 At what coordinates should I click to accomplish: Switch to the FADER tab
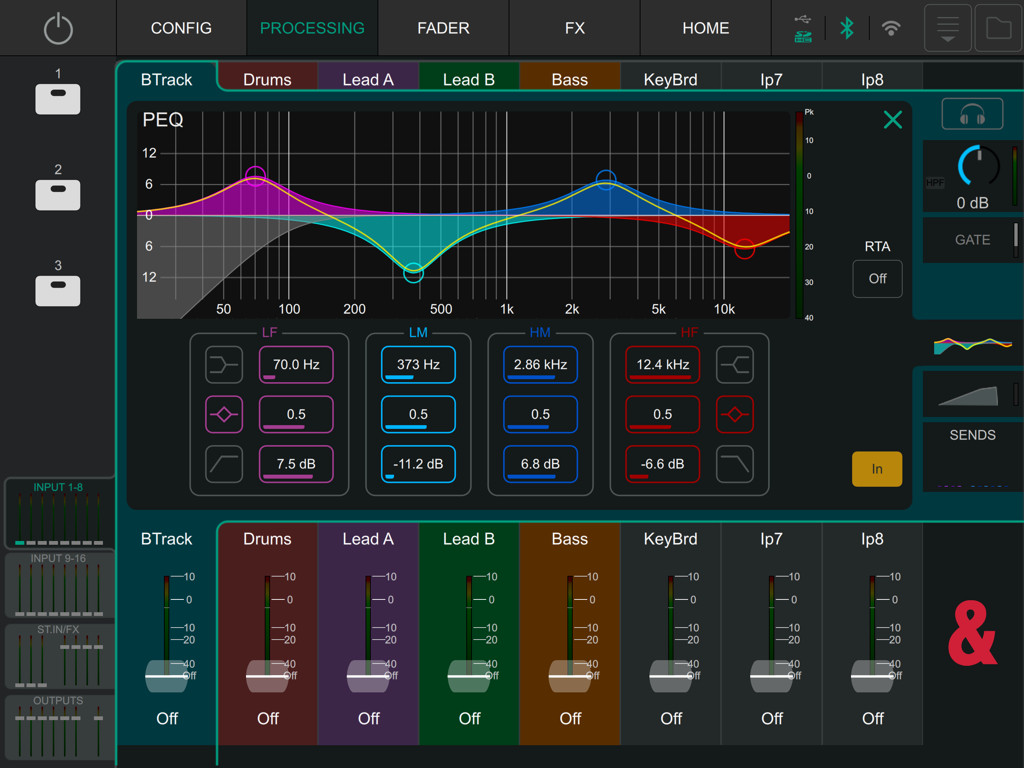point(443,28)
